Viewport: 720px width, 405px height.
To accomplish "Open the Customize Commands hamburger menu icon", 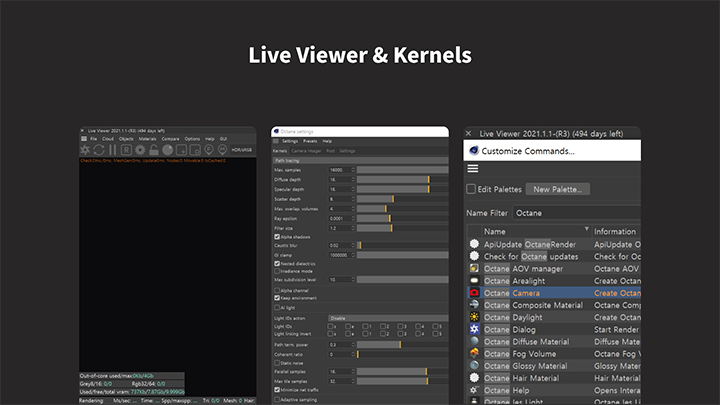I will (473, 169).
